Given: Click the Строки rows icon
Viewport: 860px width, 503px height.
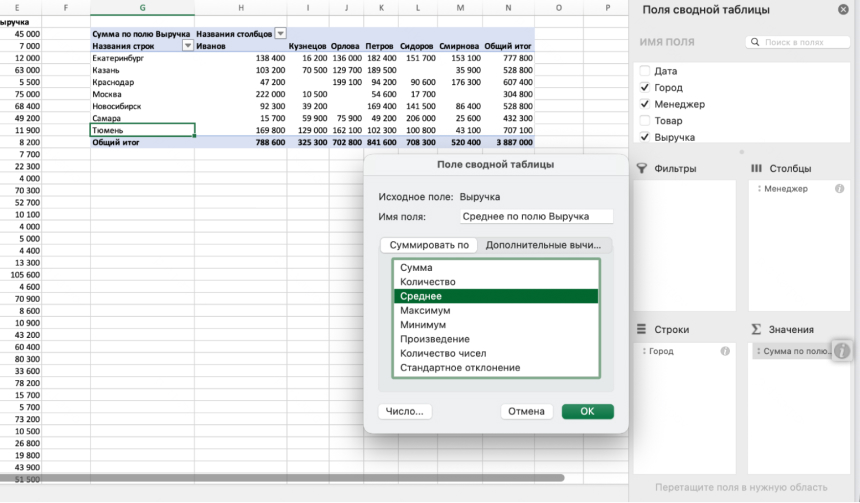Looking at the screenshot, I should 641,329.
